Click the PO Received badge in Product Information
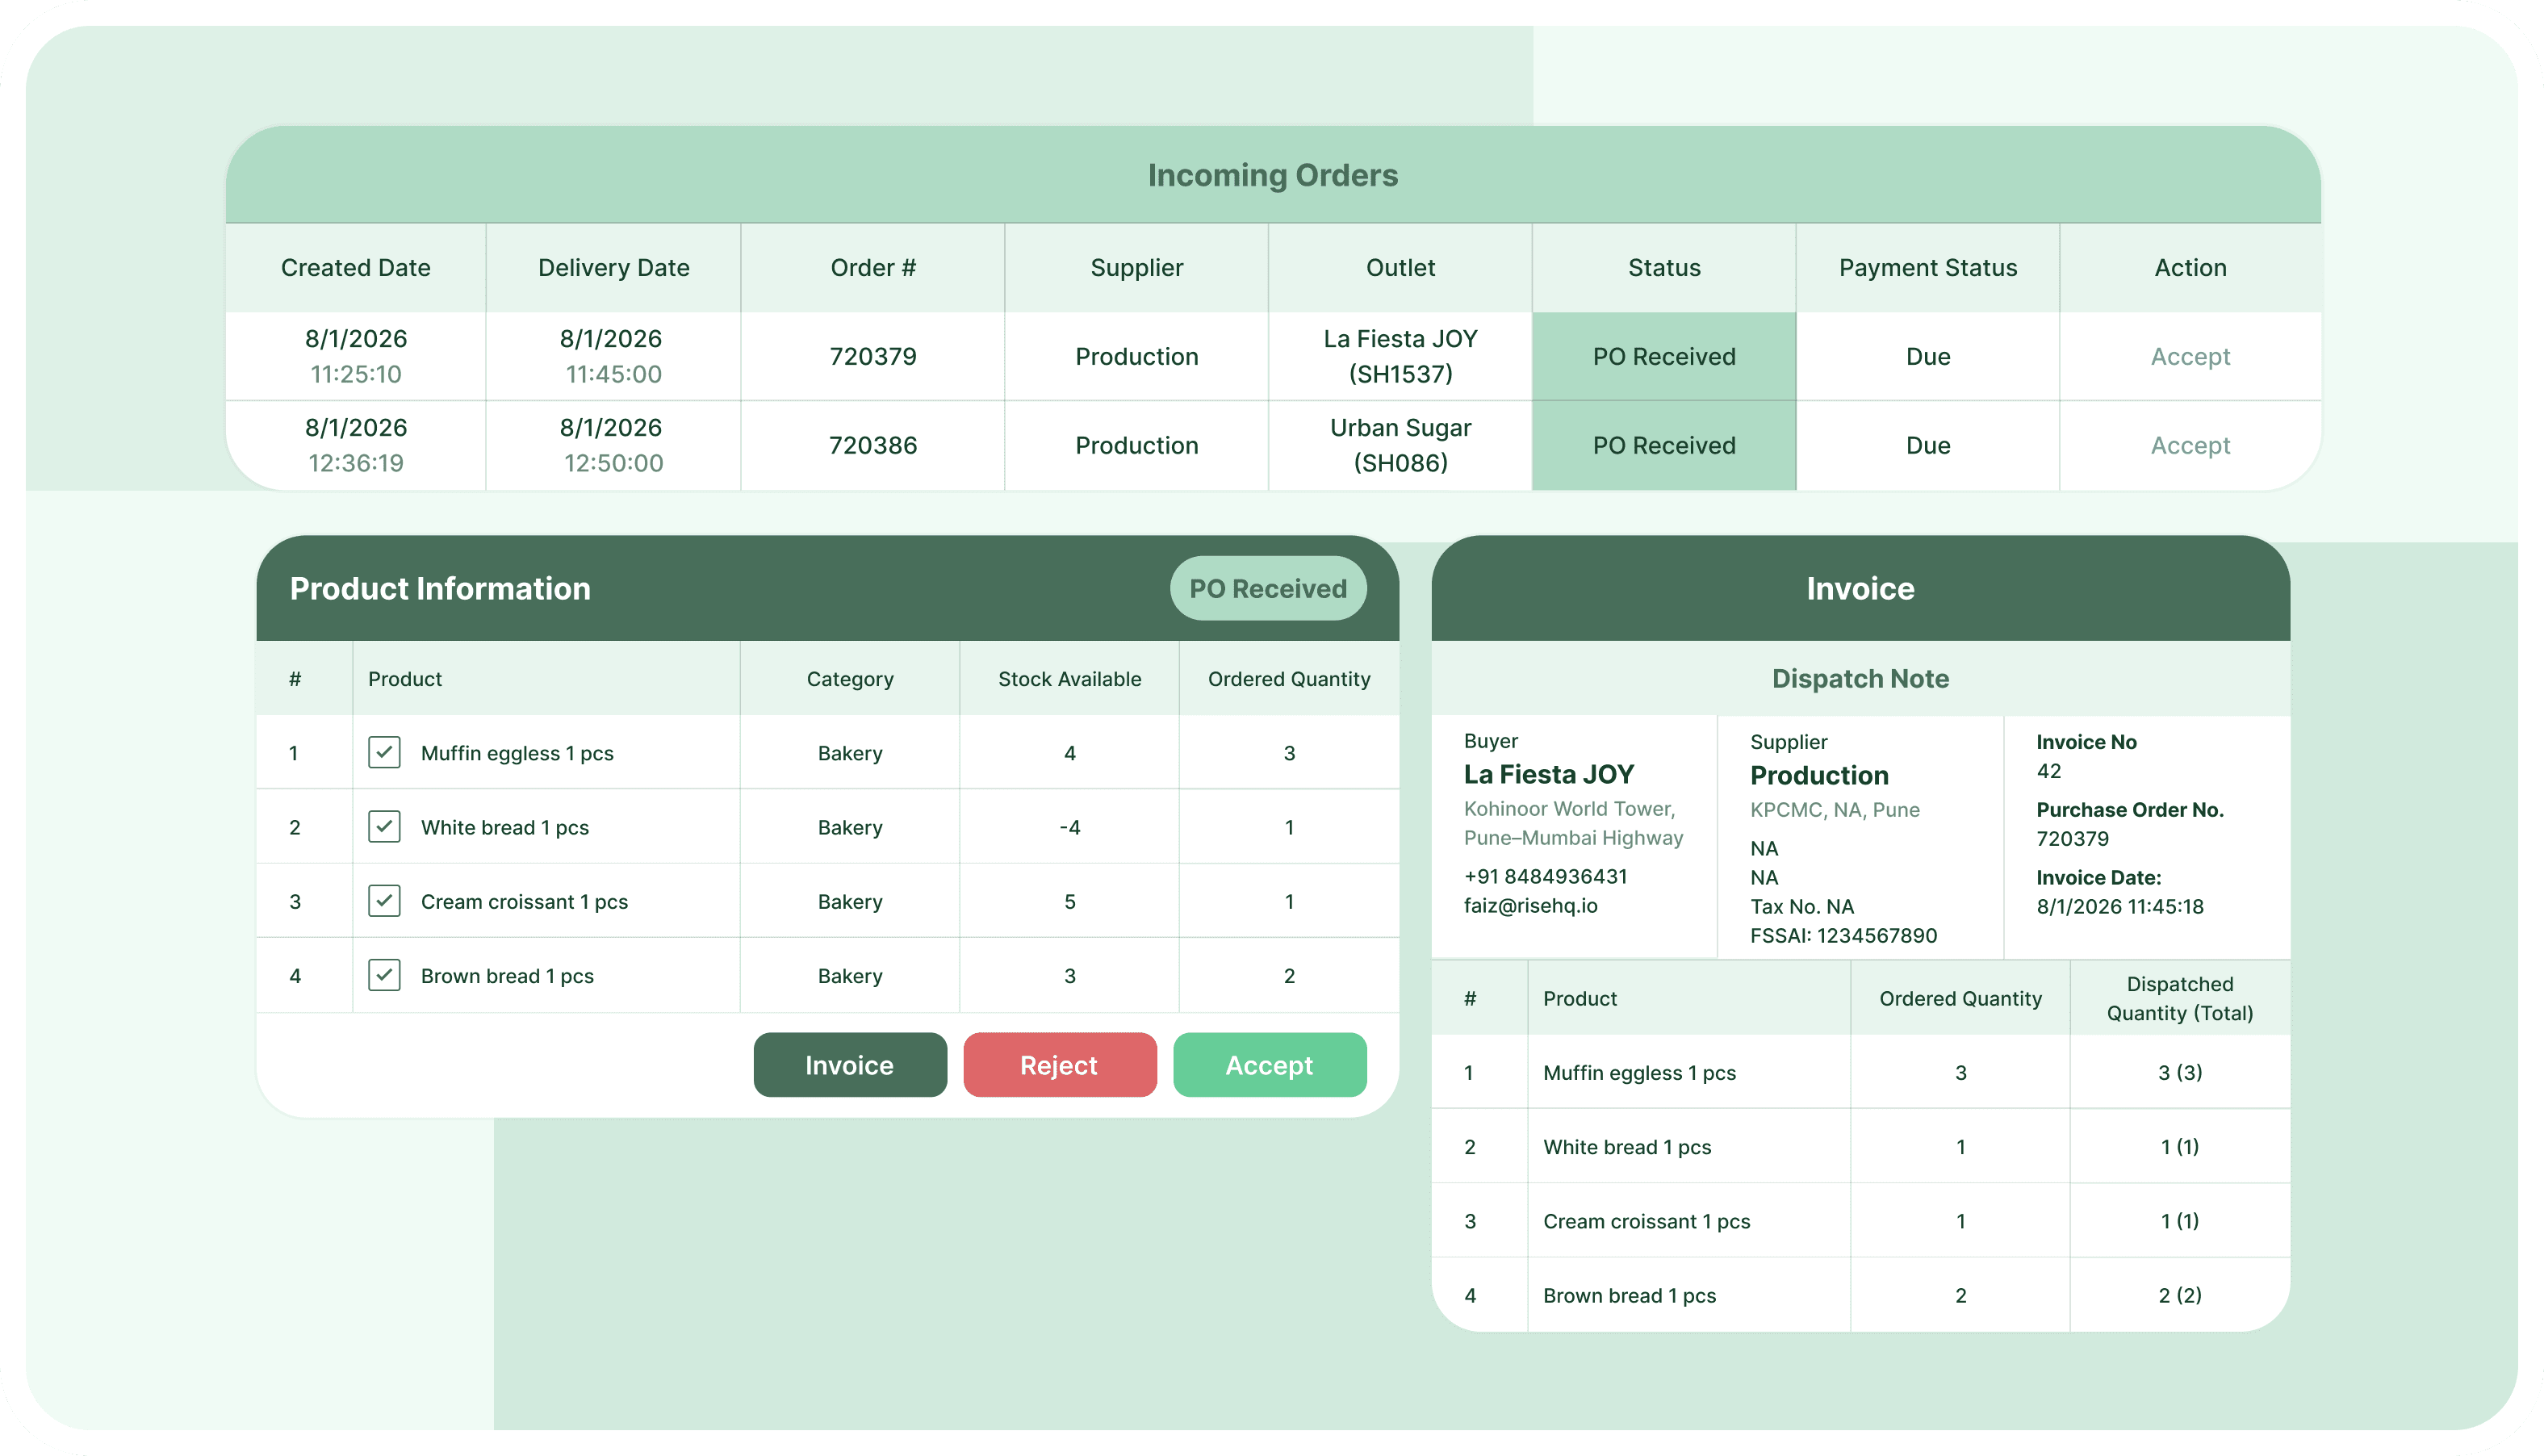Image resolution: width=2544 pixels, height=1456 pixels. 1268,588
